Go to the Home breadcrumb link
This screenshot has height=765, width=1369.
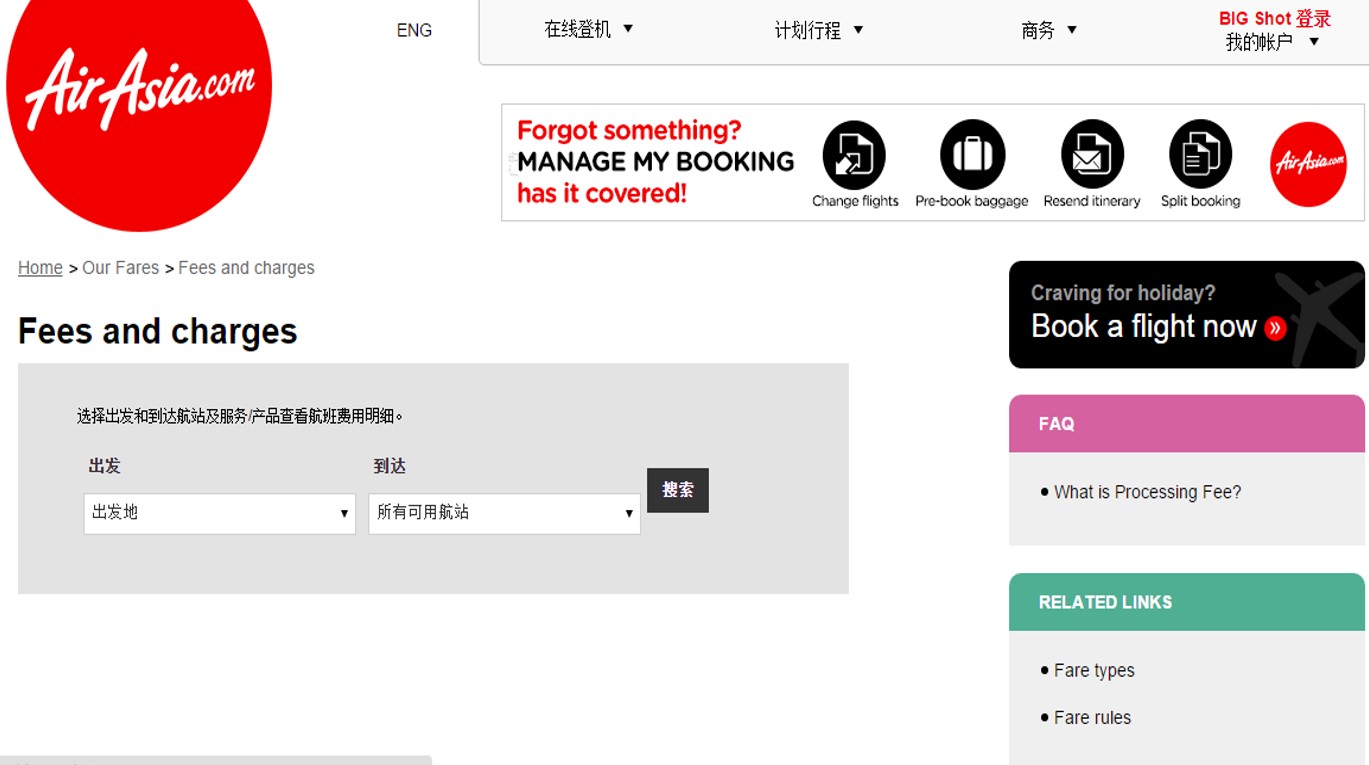(x=40, y=268)
